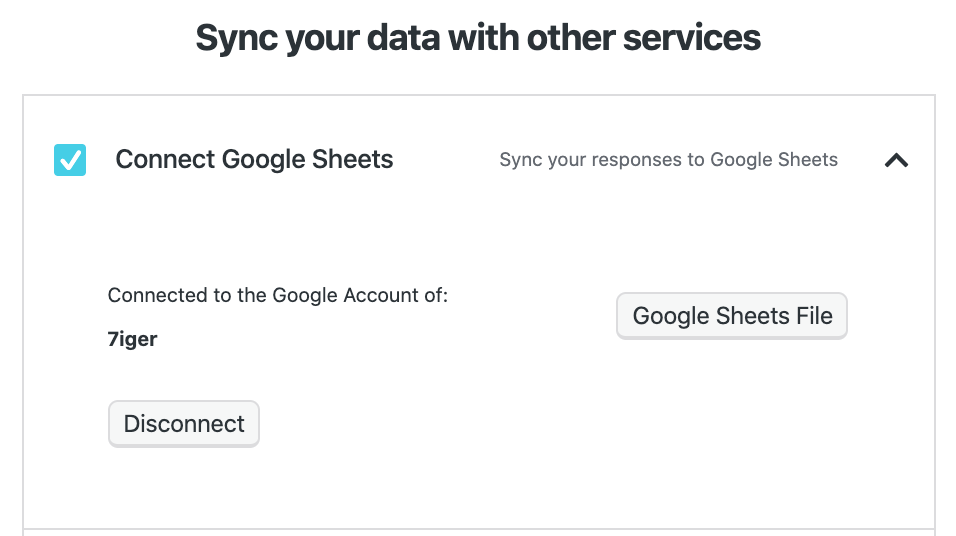The width and height of the screenshot is (956, 536).
Task: Click 'Sync your data with other services' heading
Action: (478, 38)
